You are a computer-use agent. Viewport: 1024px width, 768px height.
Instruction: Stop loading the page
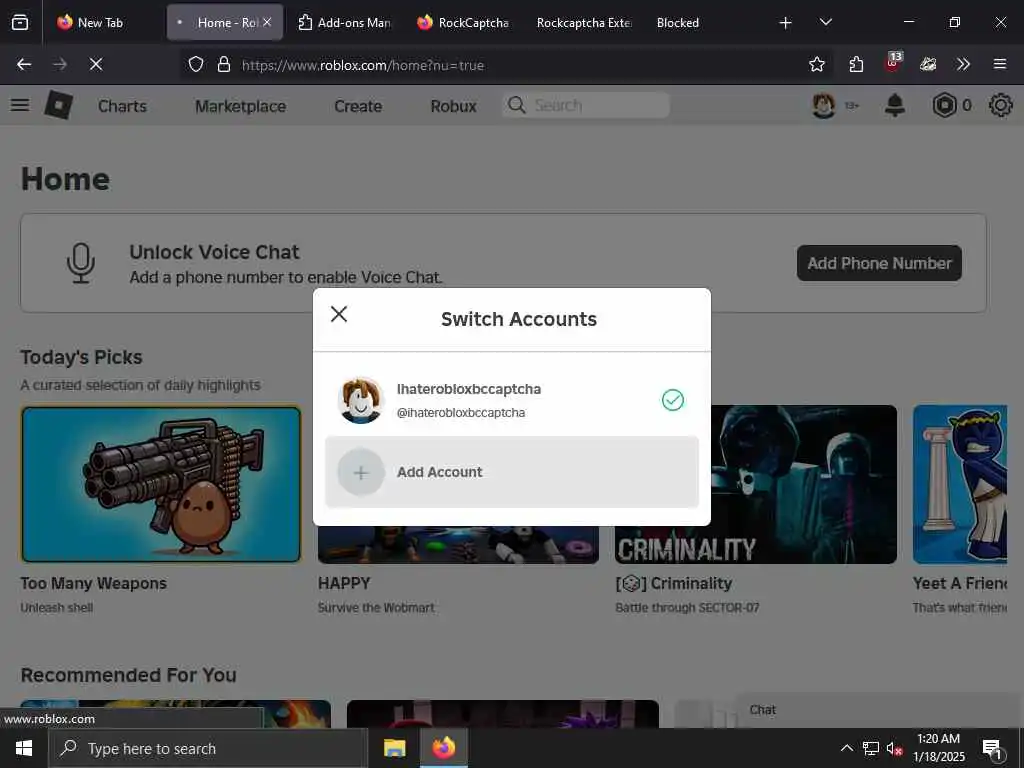tap(96, 64)
